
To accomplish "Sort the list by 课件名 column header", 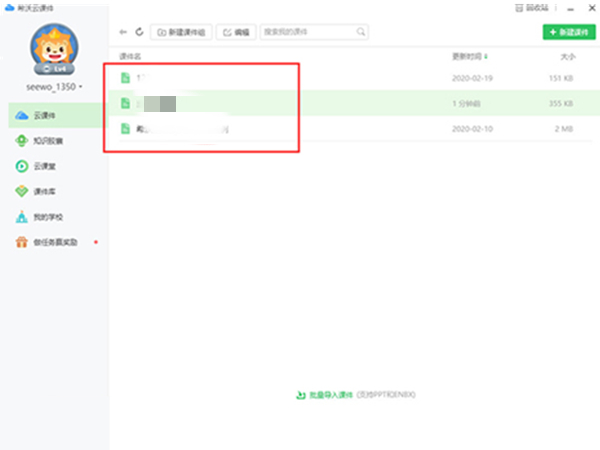I will [131, 57].
